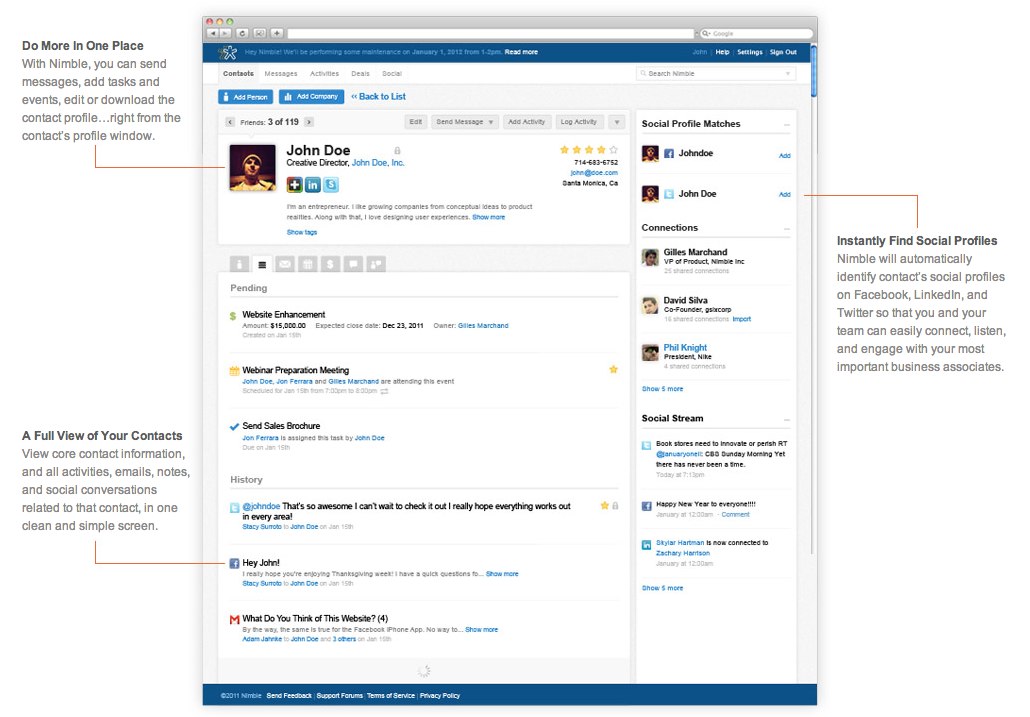Click the Gmail icon beside website email thread
The height and width of the screenshot is (717, 1030).
tap(234, 619)
